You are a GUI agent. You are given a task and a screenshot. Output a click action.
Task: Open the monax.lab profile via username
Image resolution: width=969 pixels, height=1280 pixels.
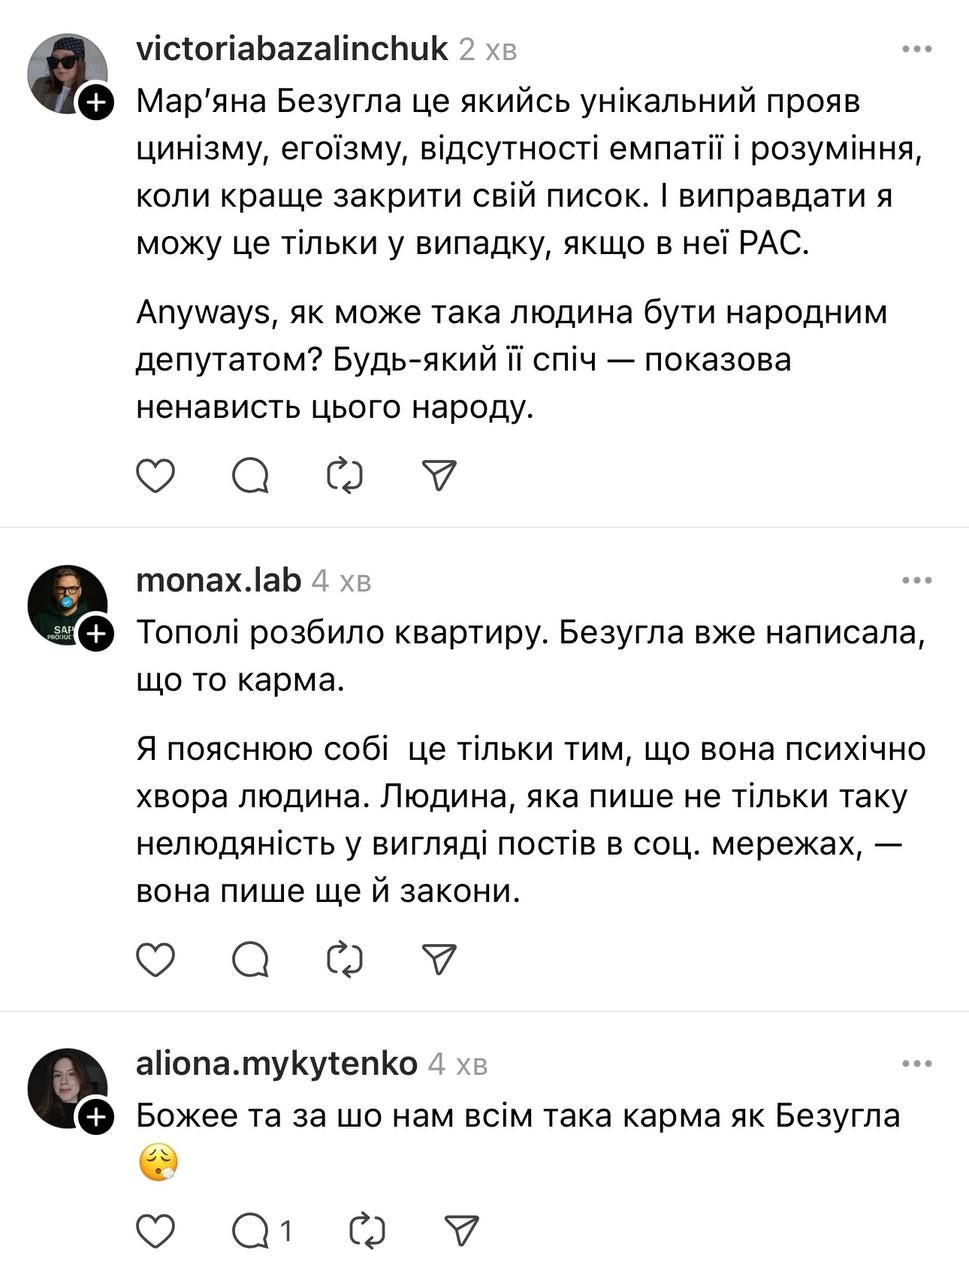(218, 580)
